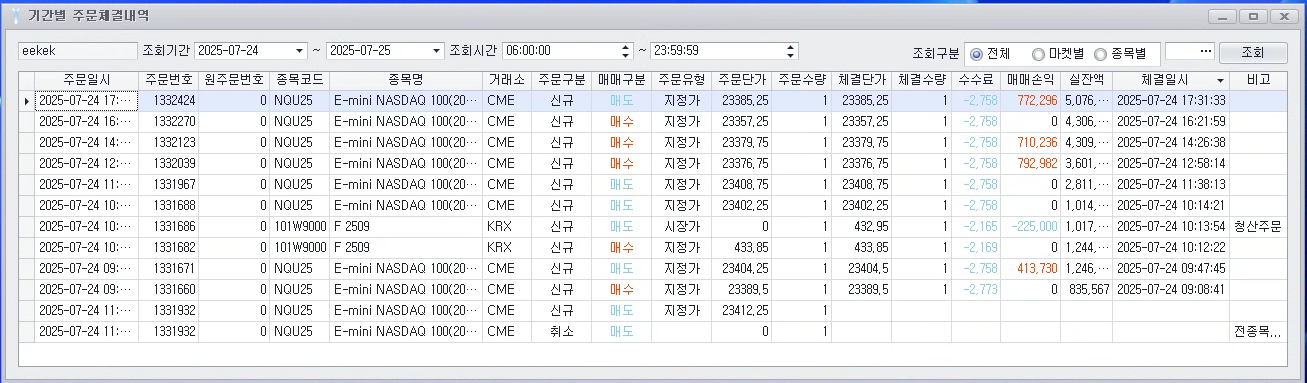This screenshot has height=383, width=1307.
Task: Click the 시장가 order type cell
Action: pyautogui.click(x=682, y=227)
